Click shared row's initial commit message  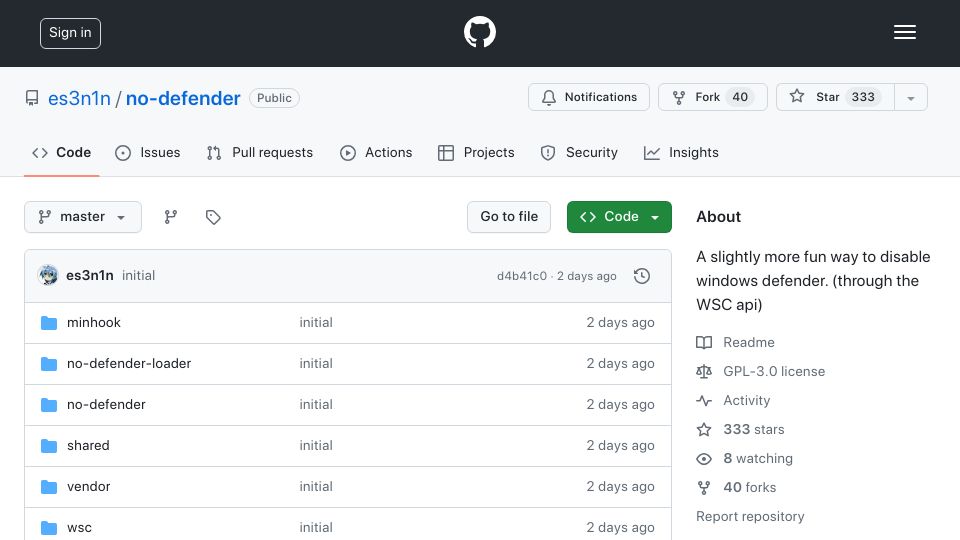point(316,446)
